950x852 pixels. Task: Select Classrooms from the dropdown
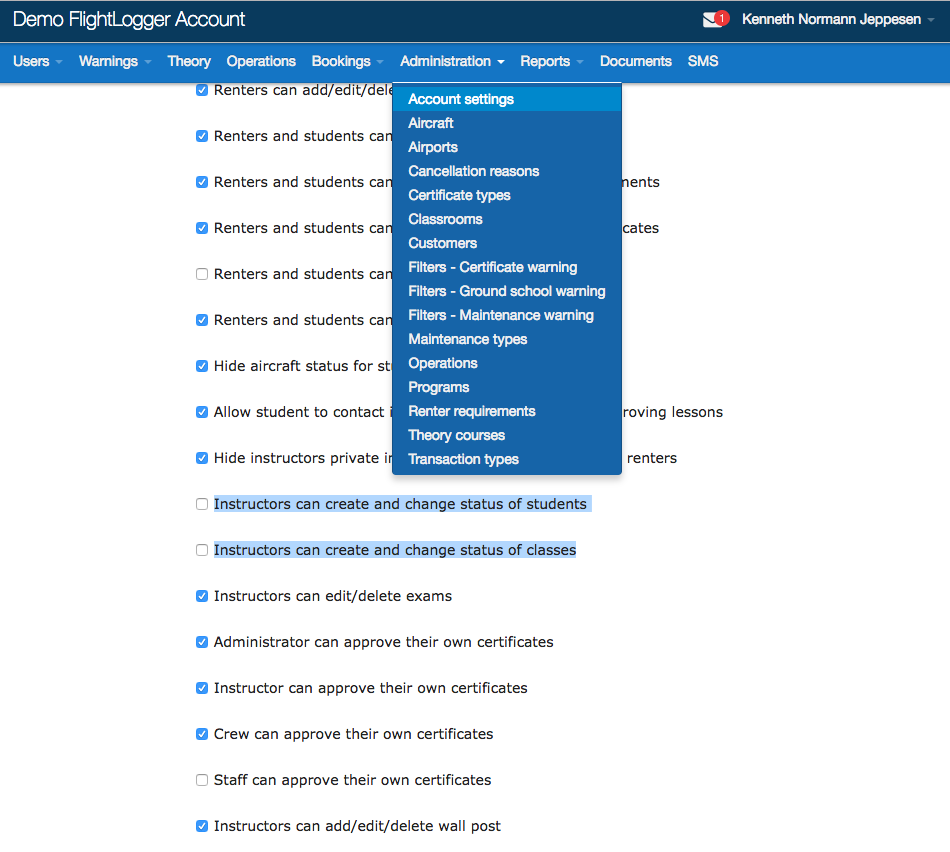[507, 219]
